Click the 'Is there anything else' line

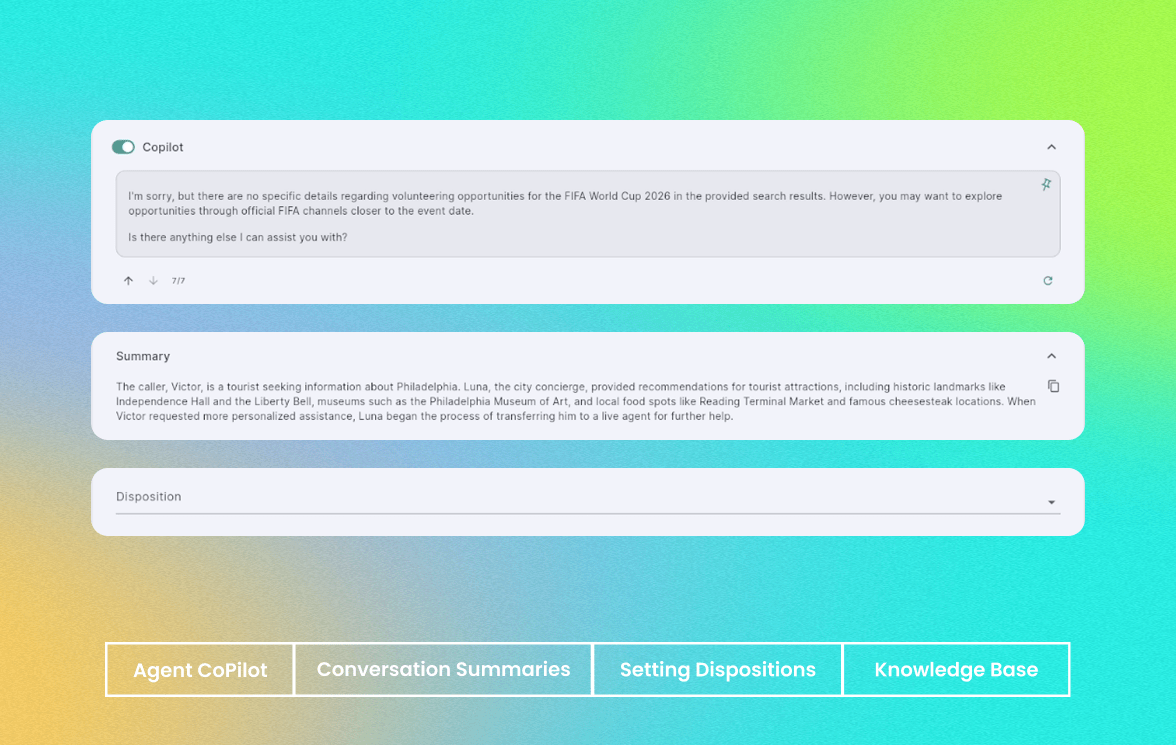tap(238, 237)
